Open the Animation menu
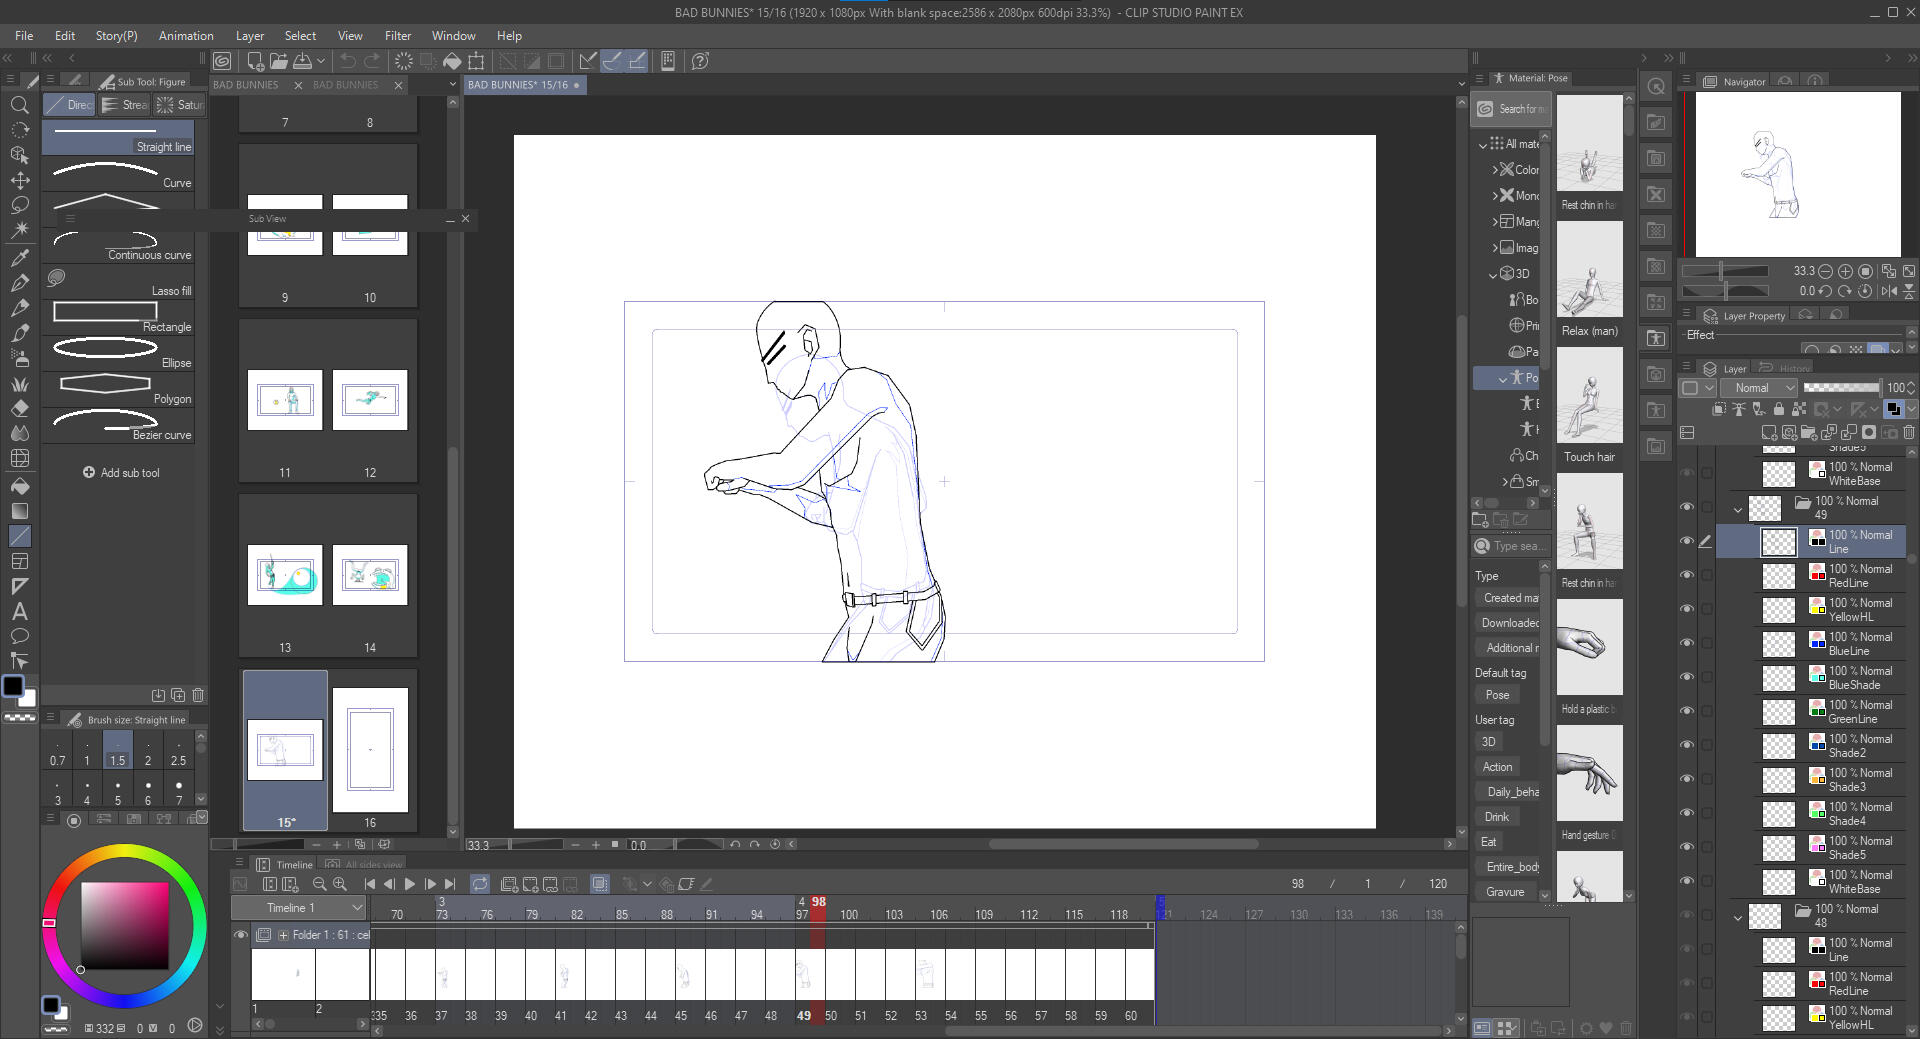 point(186,35)
